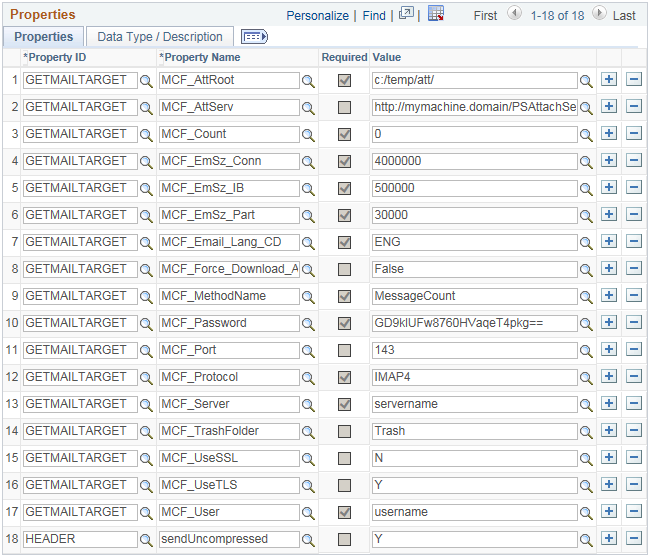The width and height of the screenshot is (652, 559).
Task: Select the Properties tab
Action: click(x=44, y=37)
